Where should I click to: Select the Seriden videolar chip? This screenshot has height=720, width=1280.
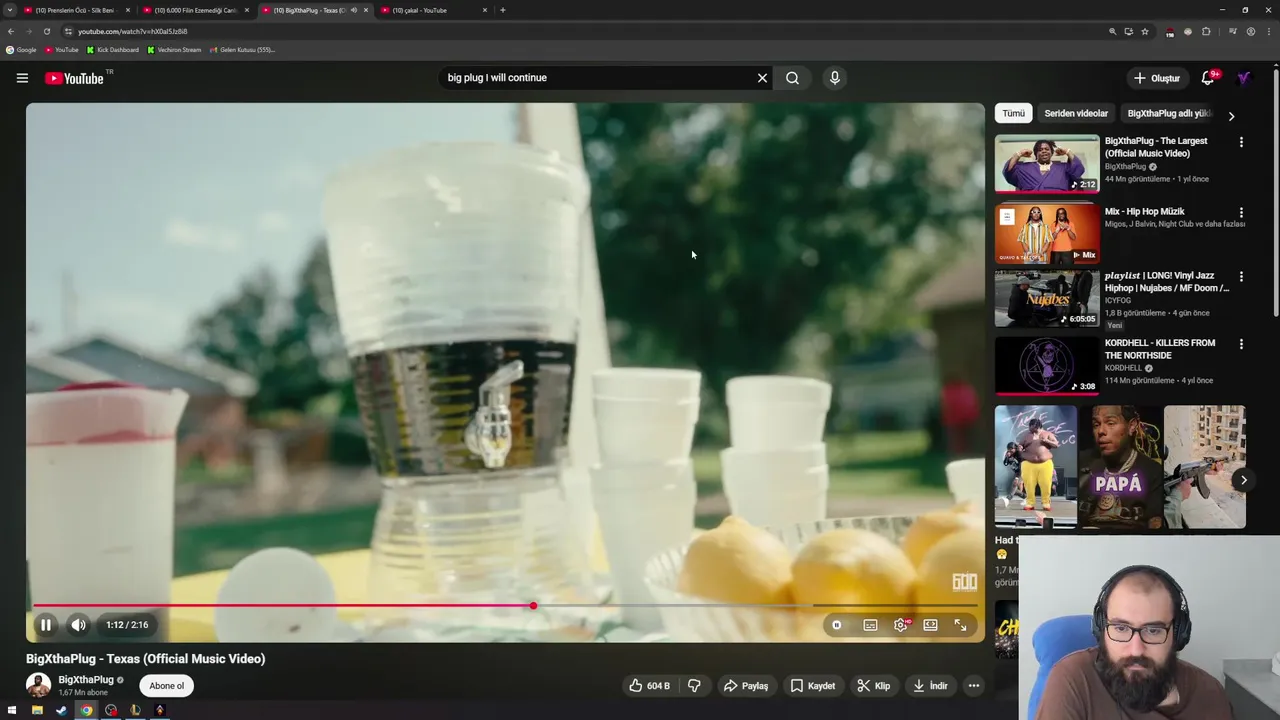(1076, 113)
